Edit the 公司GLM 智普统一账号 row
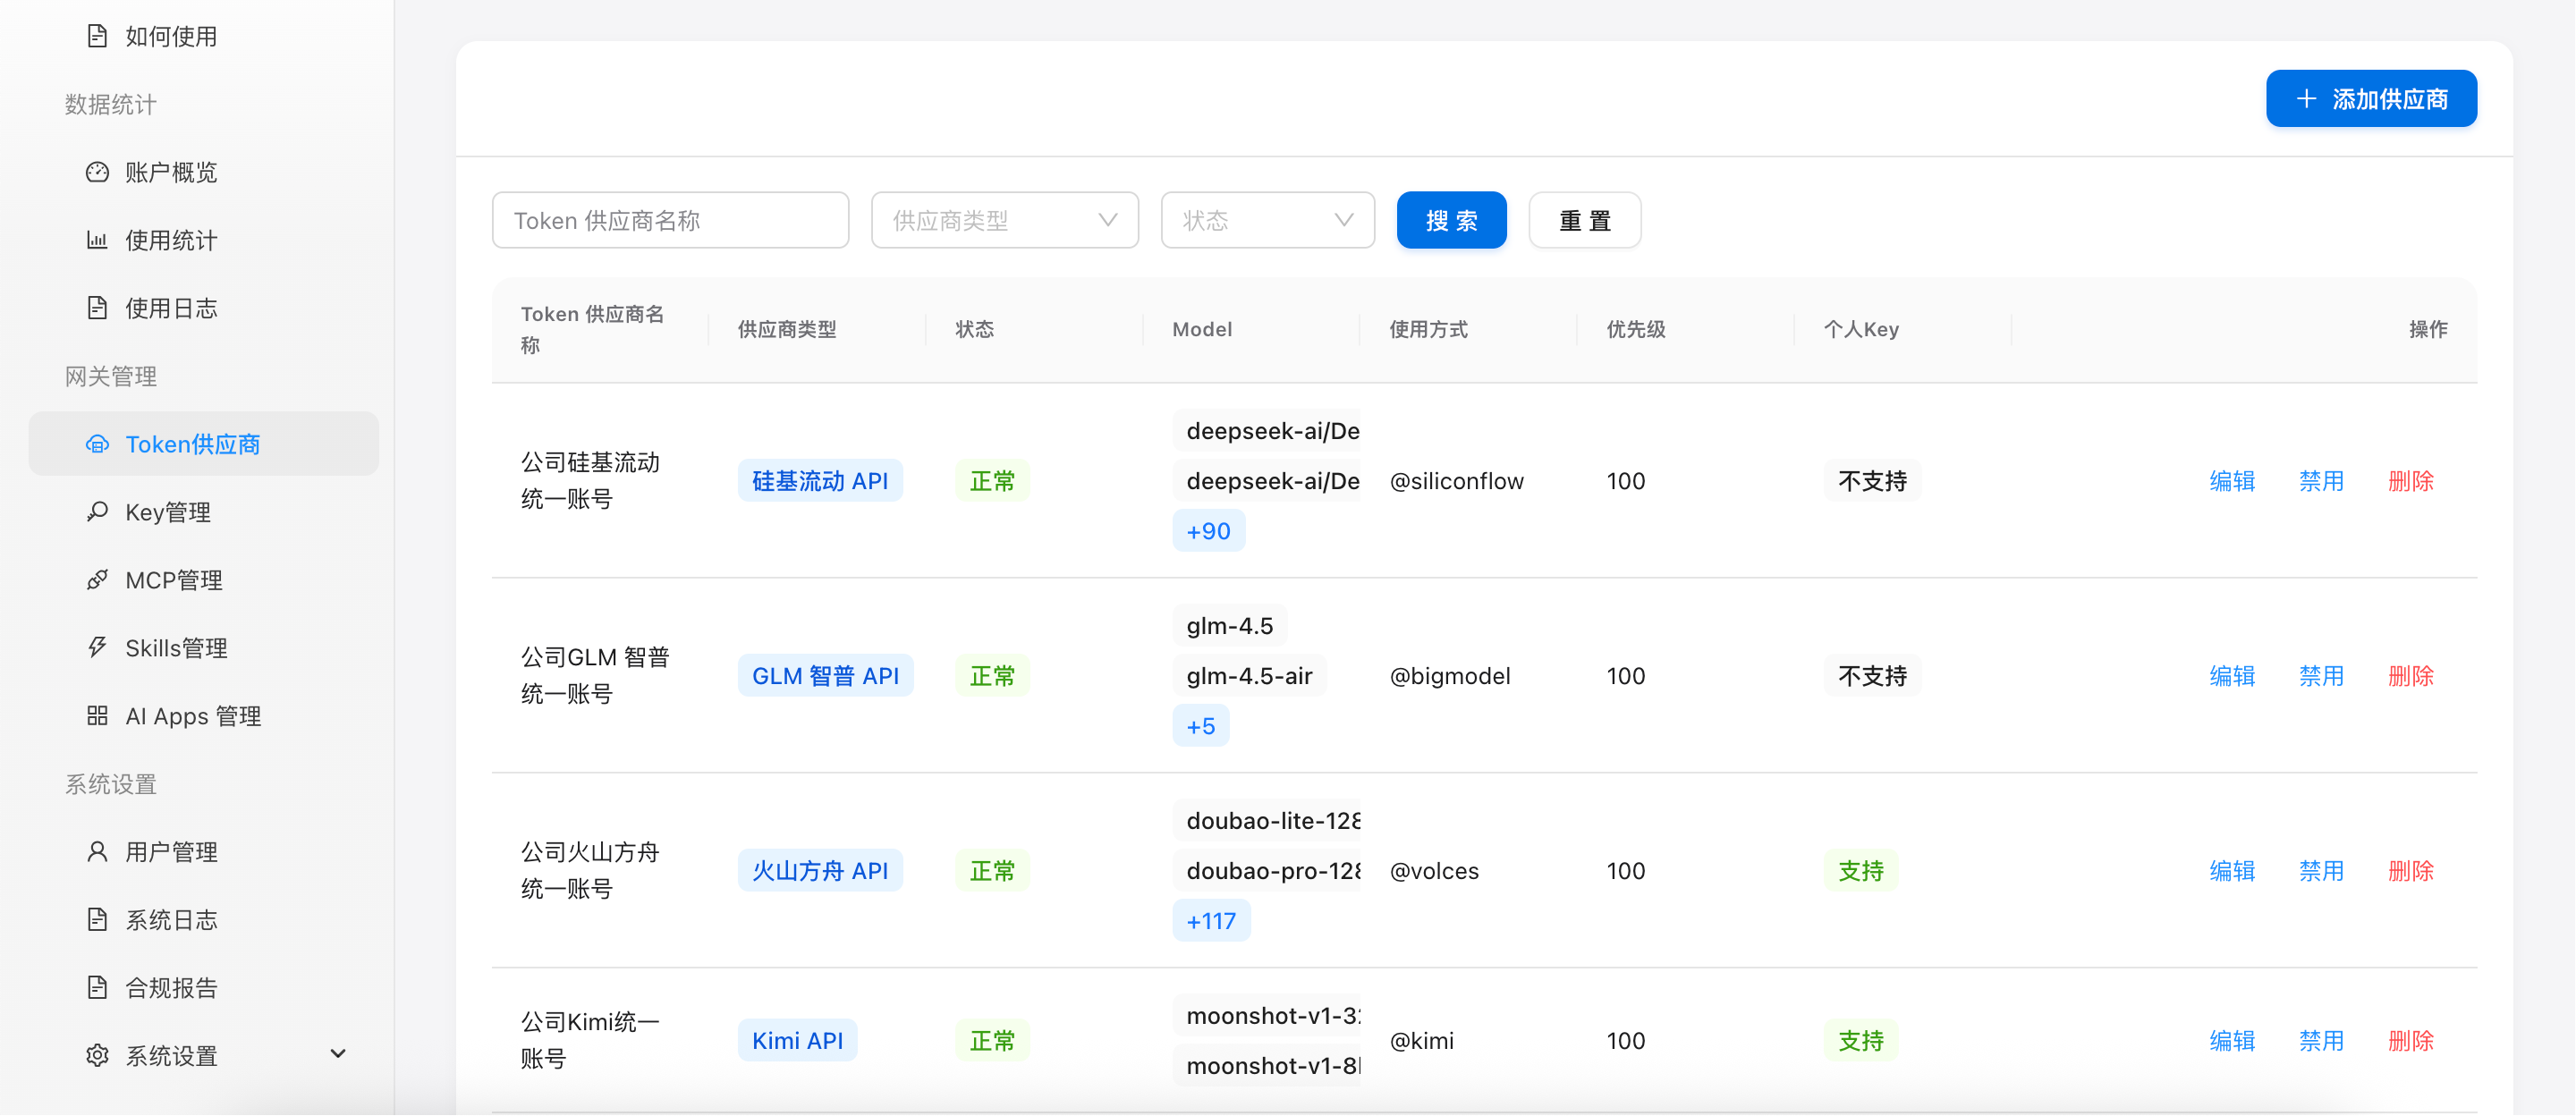 (2232, 677)
